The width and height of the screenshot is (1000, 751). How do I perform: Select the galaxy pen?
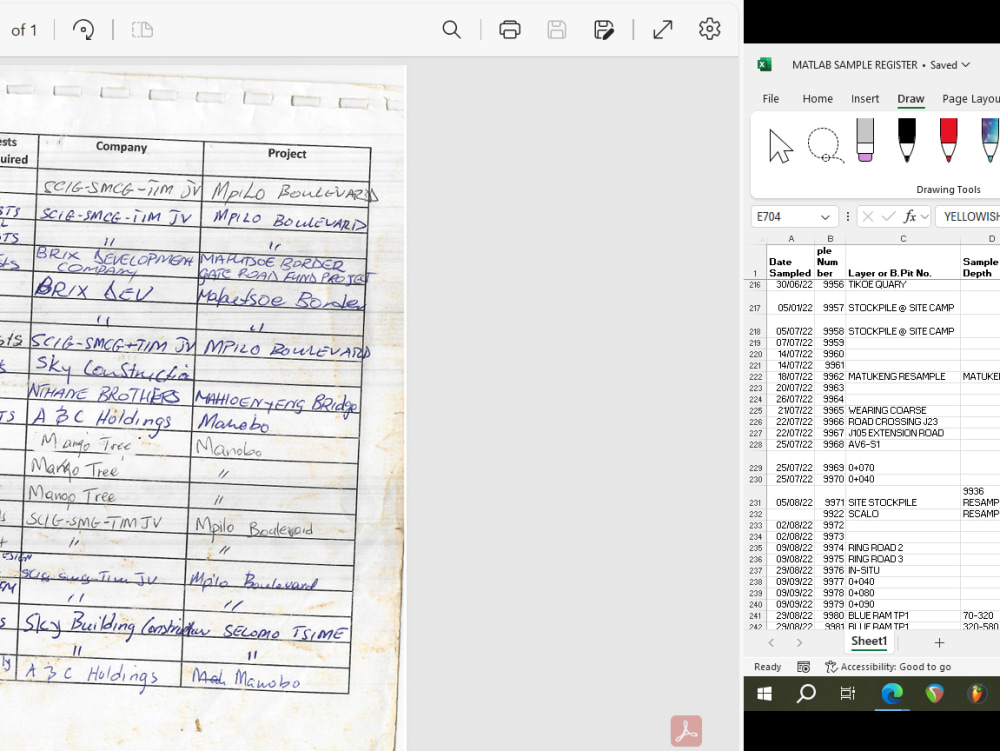pos(990,140)
